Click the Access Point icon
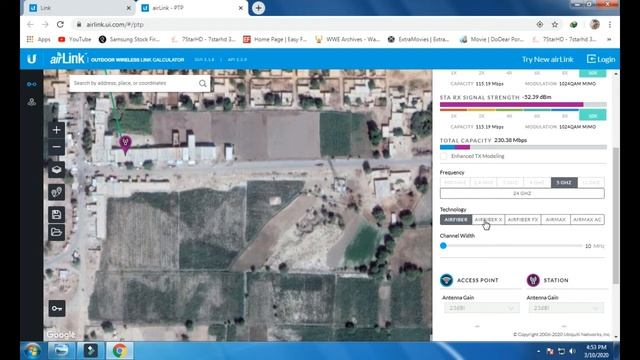Screen dimensions: 640x360 (x=447, y=280)
